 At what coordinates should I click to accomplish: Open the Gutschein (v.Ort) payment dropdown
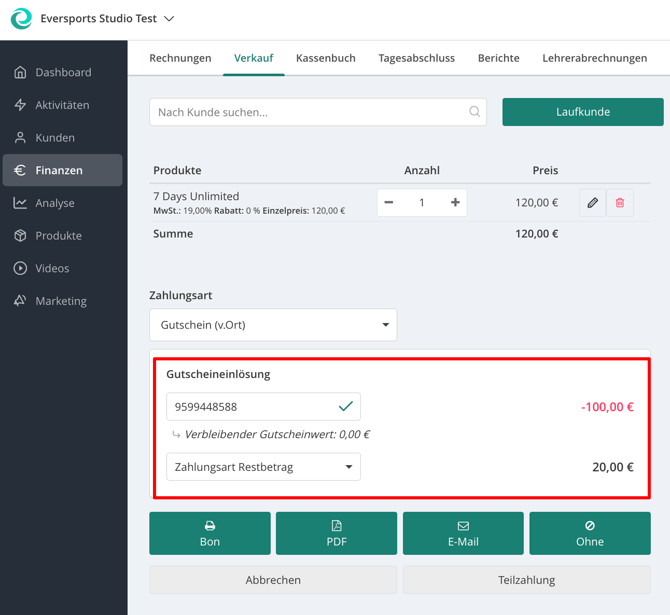tap(273, 325)
